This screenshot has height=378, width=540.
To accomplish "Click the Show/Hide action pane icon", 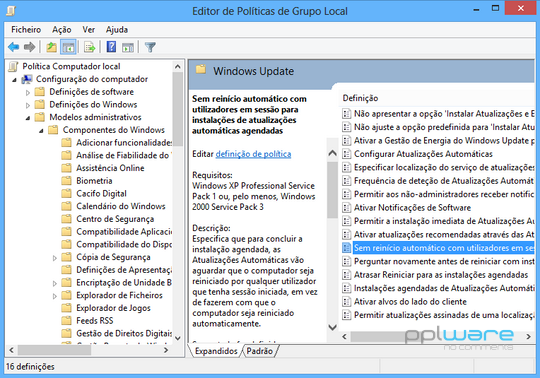I will click(128, 47).
